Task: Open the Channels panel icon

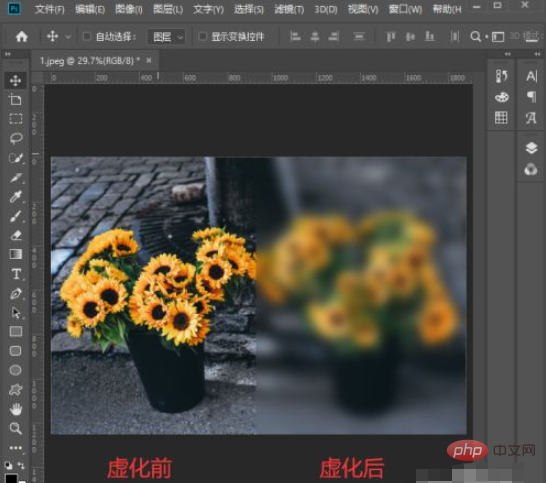Action: click(x=531, y=169)
